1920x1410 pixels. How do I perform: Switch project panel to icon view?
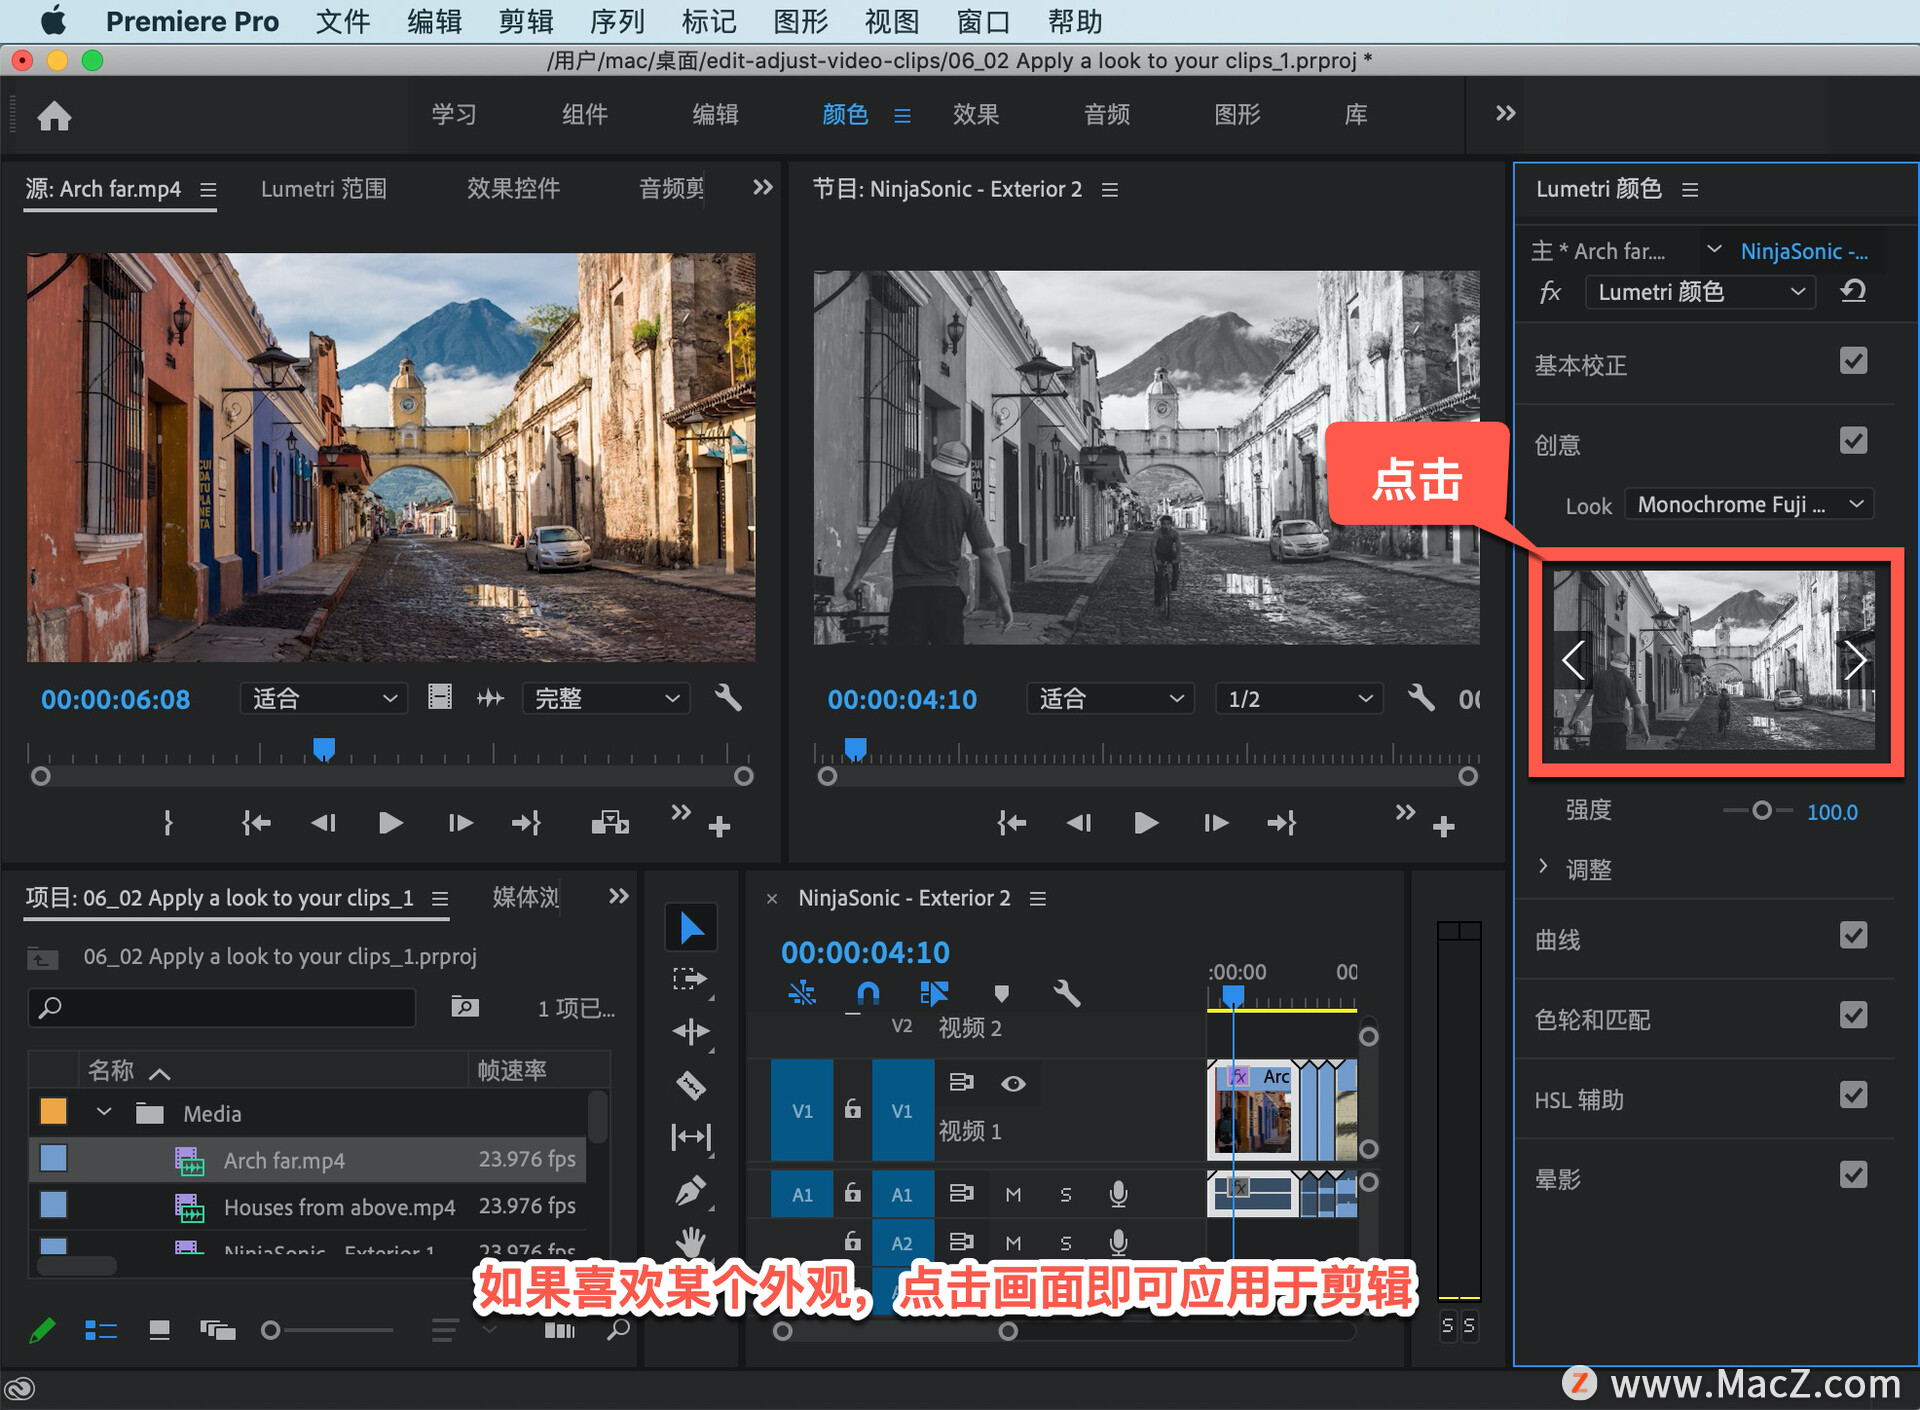click(159, 1330)
